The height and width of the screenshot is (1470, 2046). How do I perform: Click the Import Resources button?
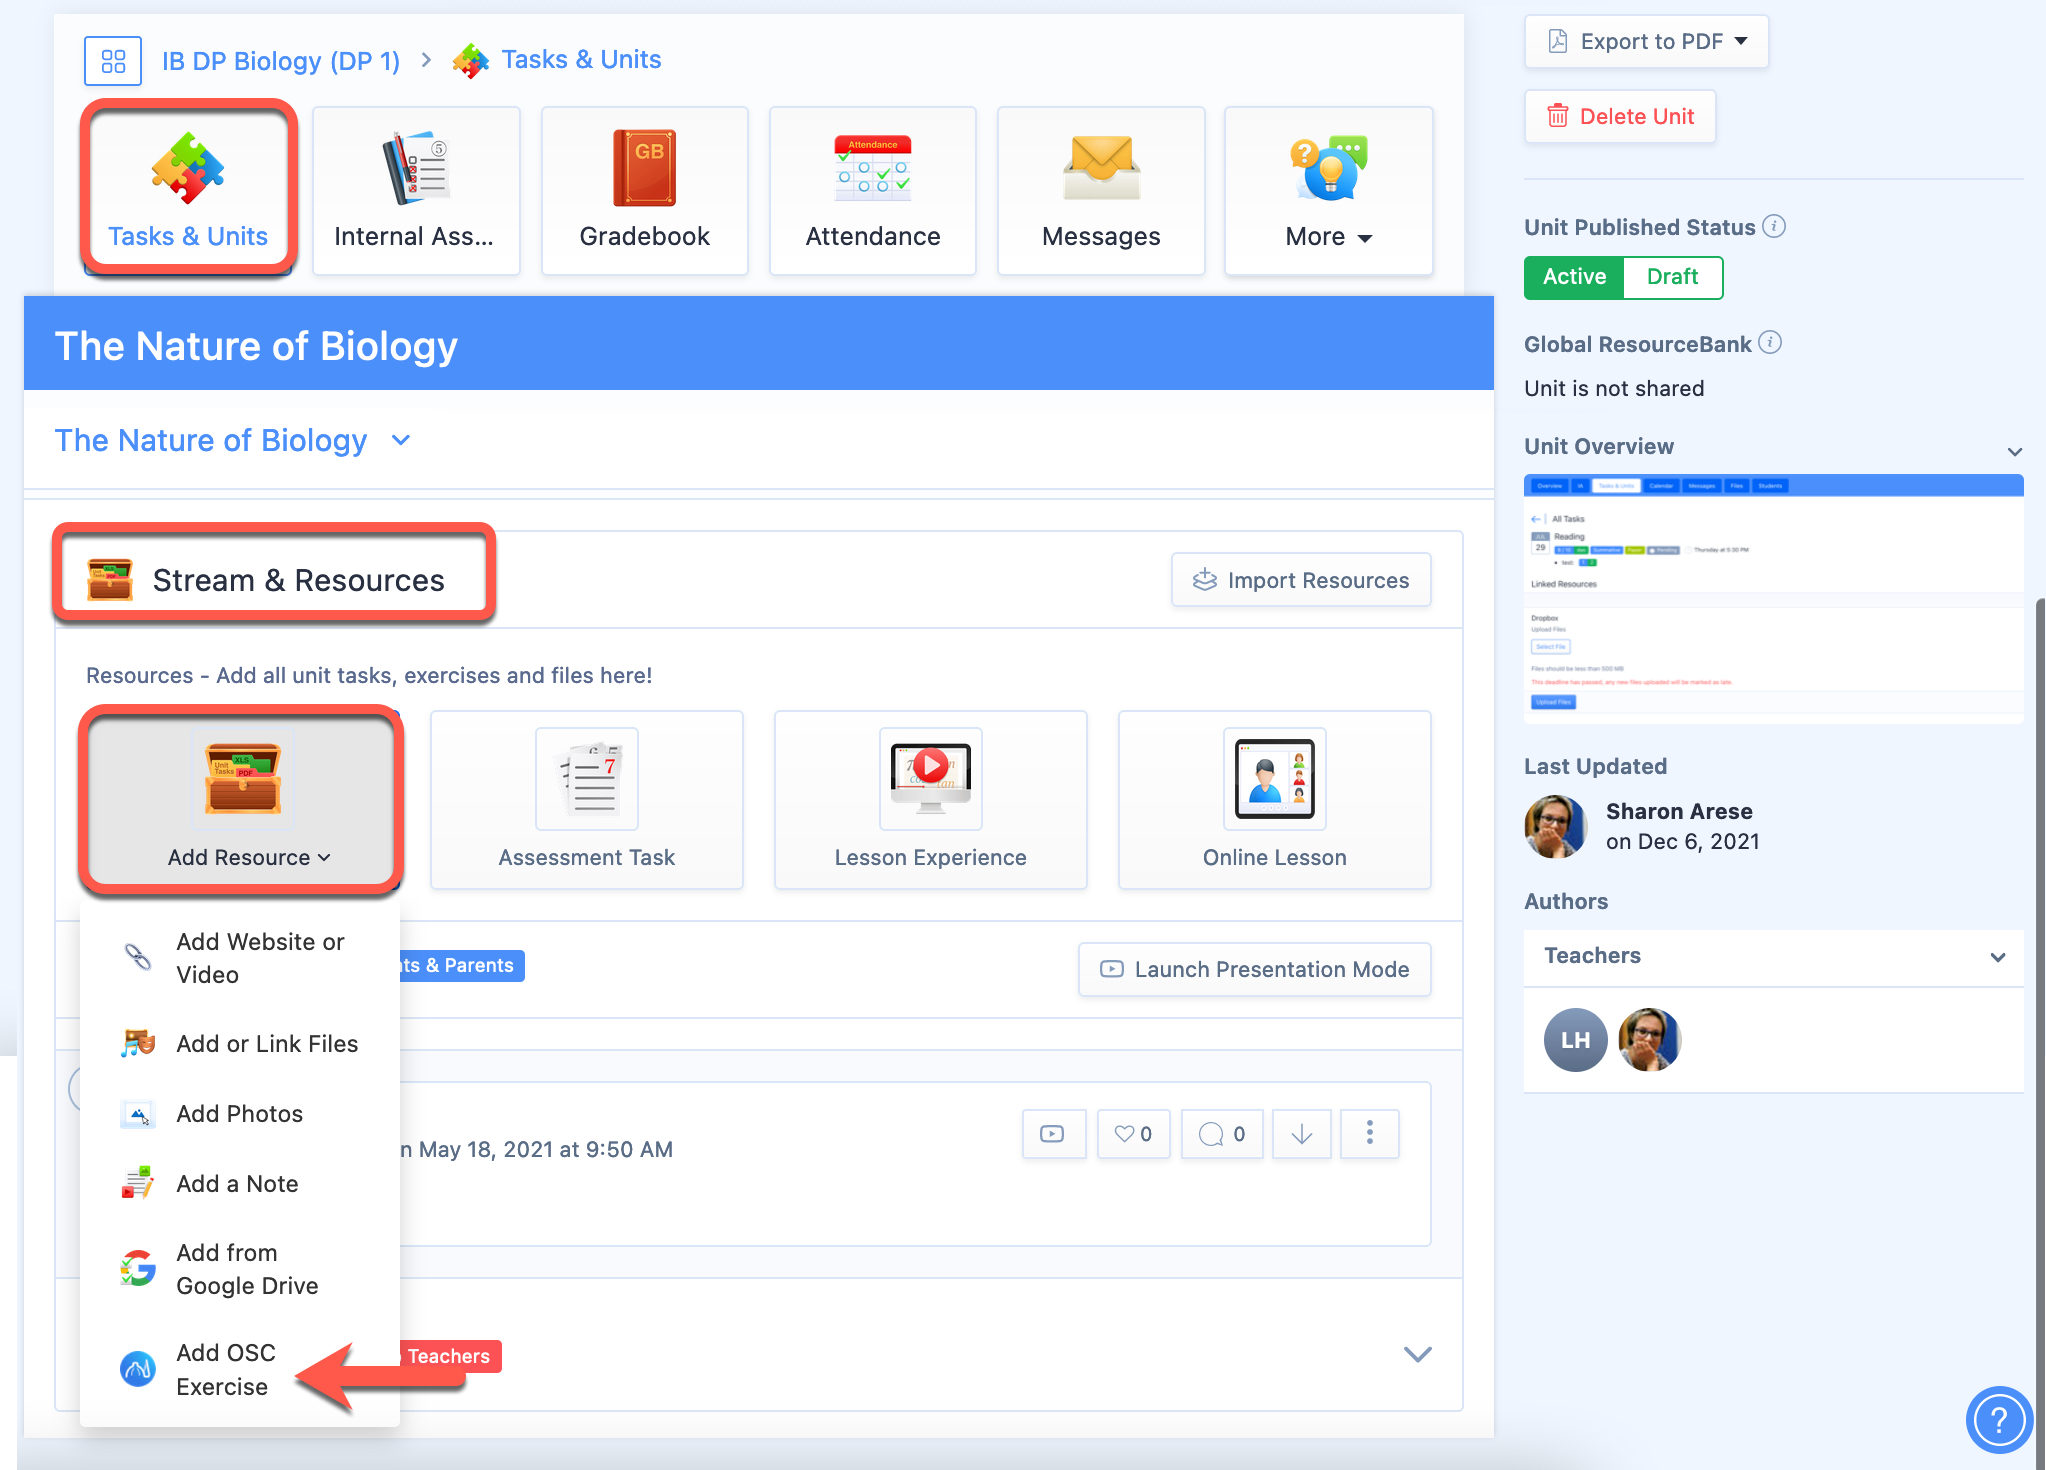(x=1301, y=578)
